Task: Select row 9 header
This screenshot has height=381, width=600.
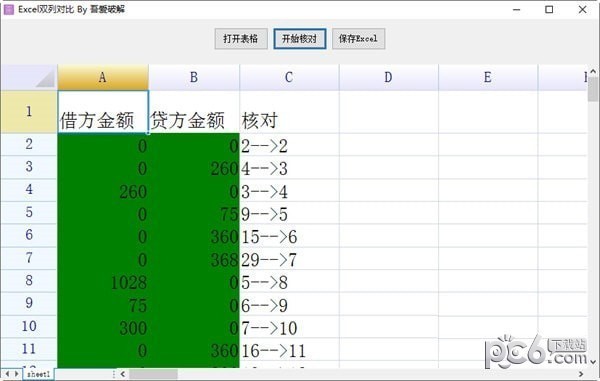Action: 29,303
